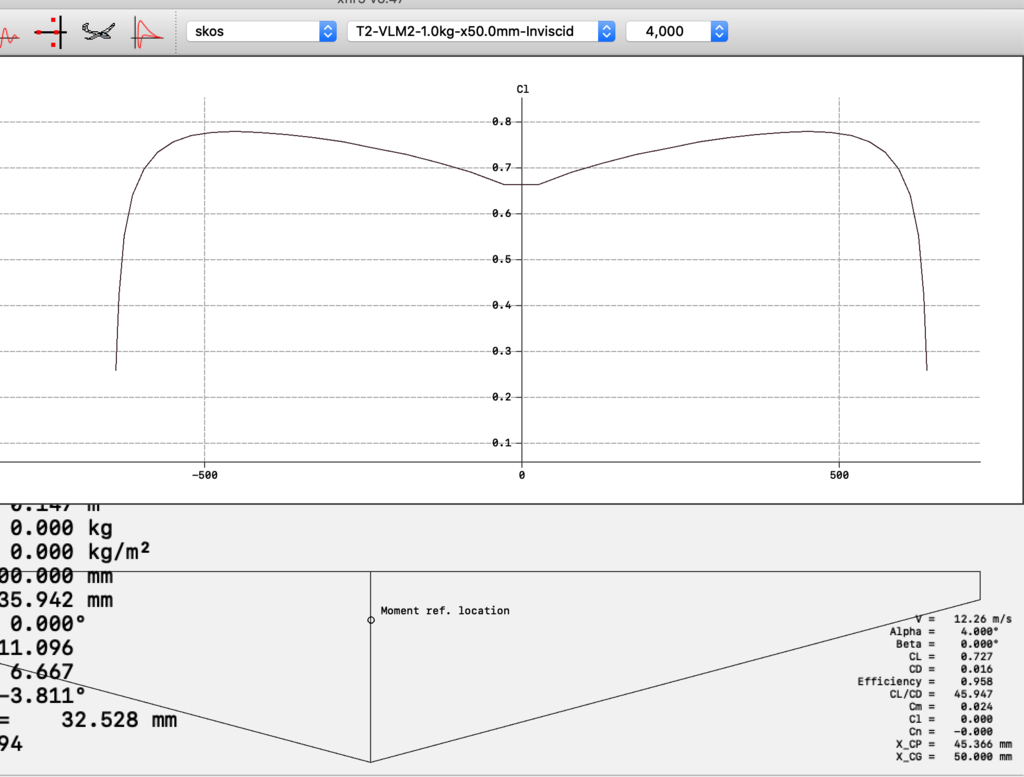Open the wing and plane design icon
Viewport: 1024px width, 777px height.
97,33
